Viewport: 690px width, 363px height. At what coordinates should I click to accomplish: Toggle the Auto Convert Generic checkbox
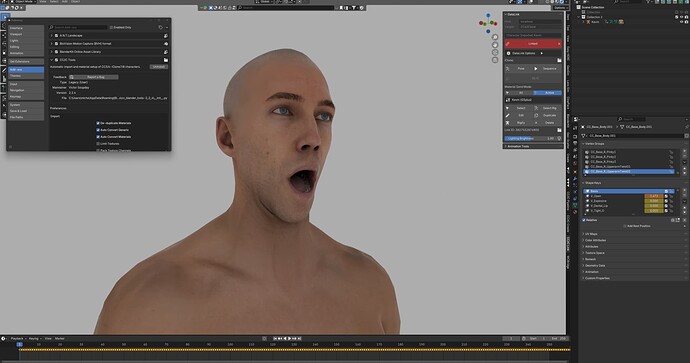click(98, 130)
